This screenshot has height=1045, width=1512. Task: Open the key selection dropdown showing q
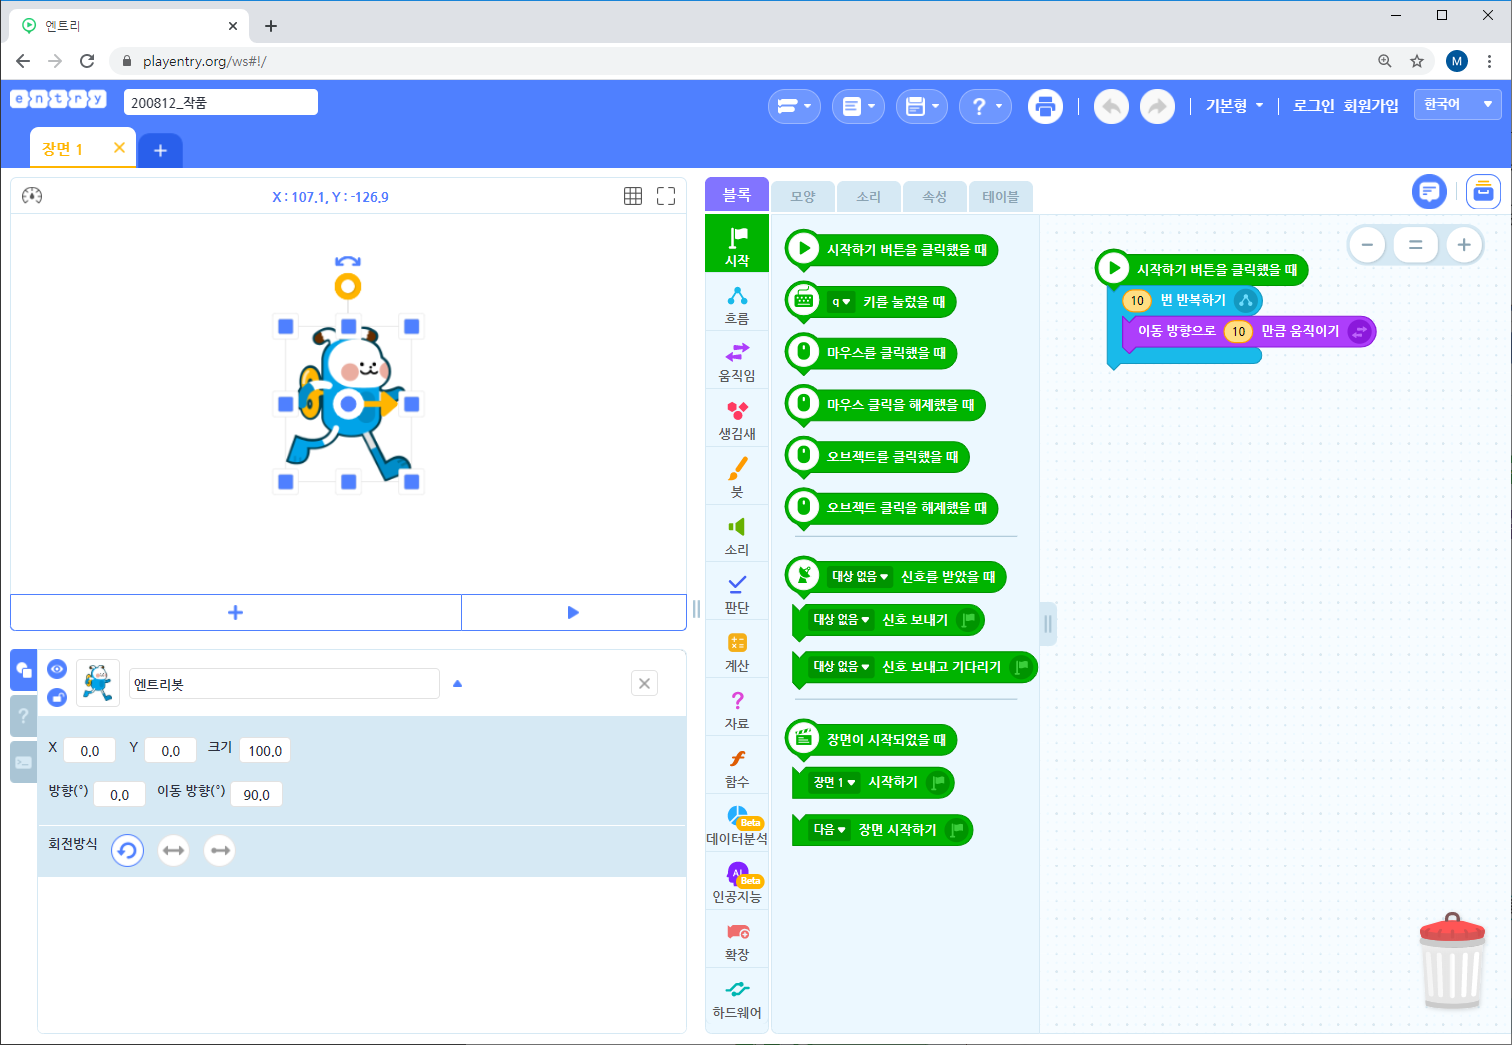(841, 302)
